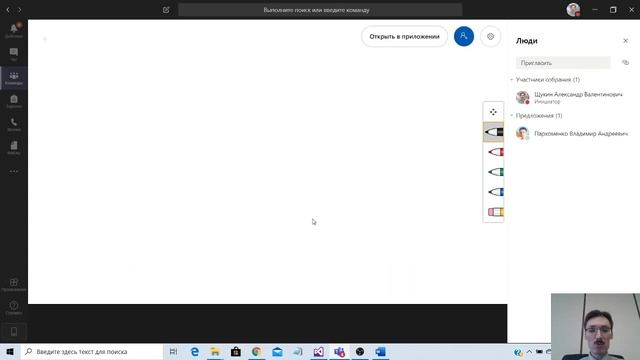Open Files section in the left sidebar

coord(14,148)
